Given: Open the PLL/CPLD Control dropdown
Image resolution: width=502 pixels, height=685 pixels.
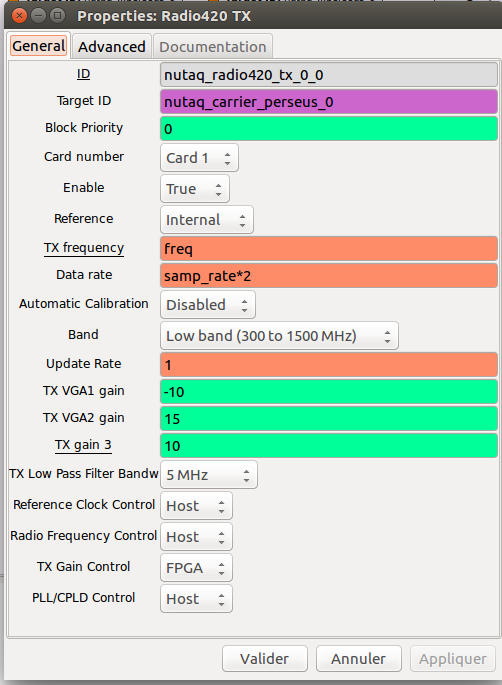Looking at the screenshot, I should coord(196,599).
